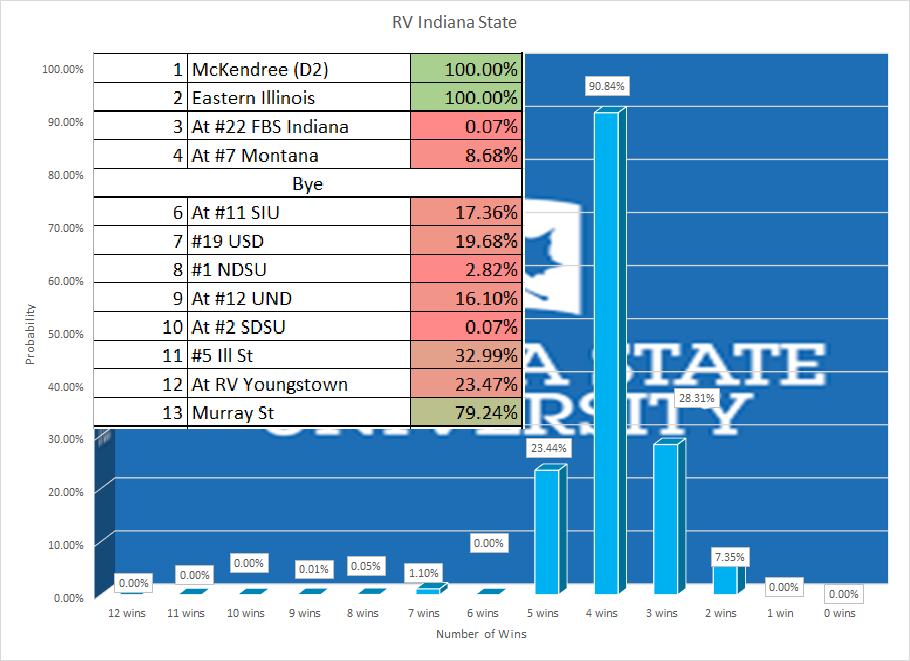This screenshot has height=661, width=910.
Task: Click the 7.35% data label
Action: [729, 556]
